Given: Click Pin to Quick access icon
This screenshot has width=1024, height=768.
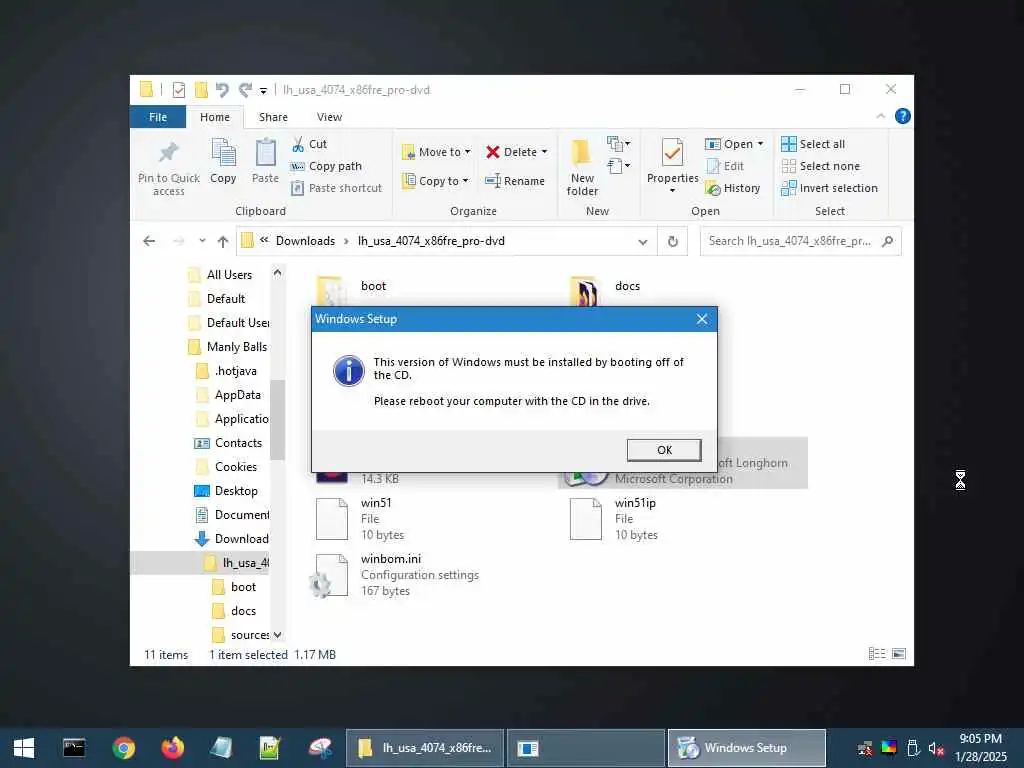Looking at the screenshot, I should click(168, 153).
